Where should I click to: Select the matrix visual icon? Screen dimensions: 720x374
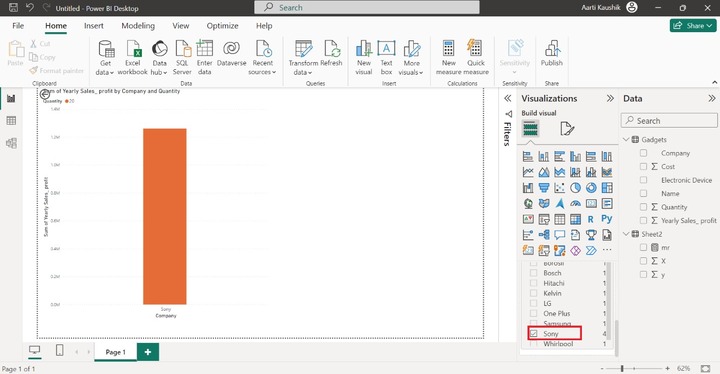575,219
